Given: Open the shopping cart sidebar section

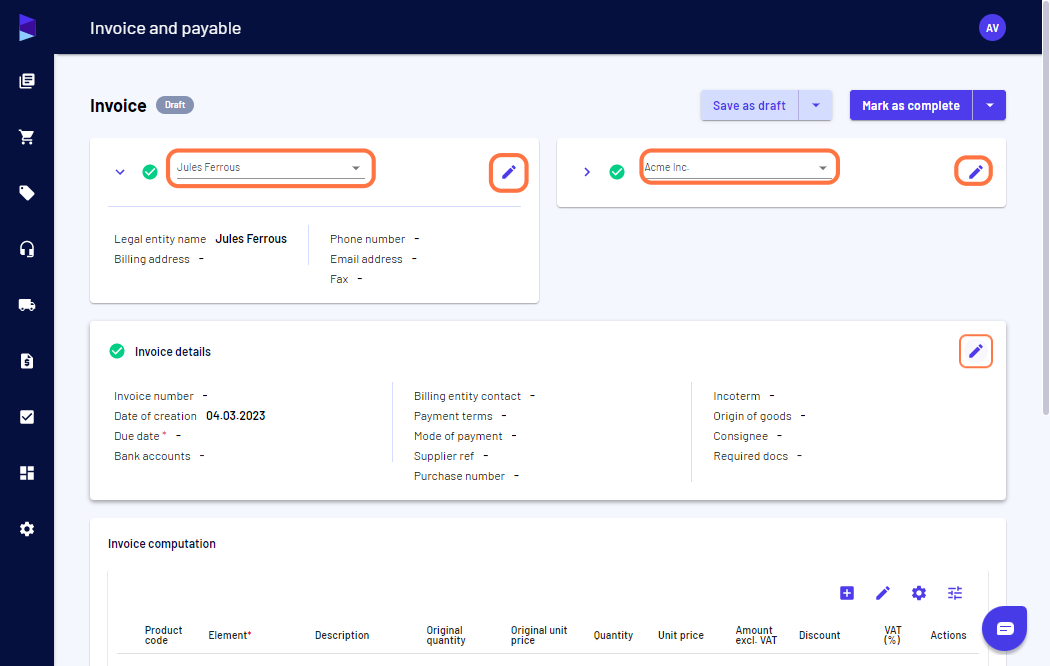Looking at the screenshot, I should click(x=27, y=137).
